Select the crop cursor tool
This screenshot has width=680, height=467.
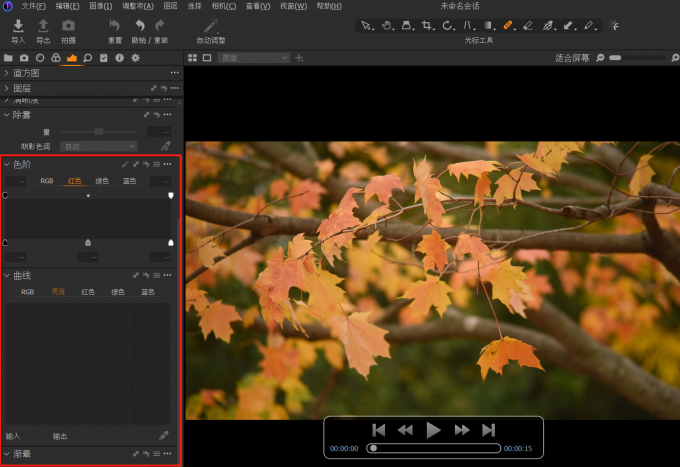click(x=427, y=26)
